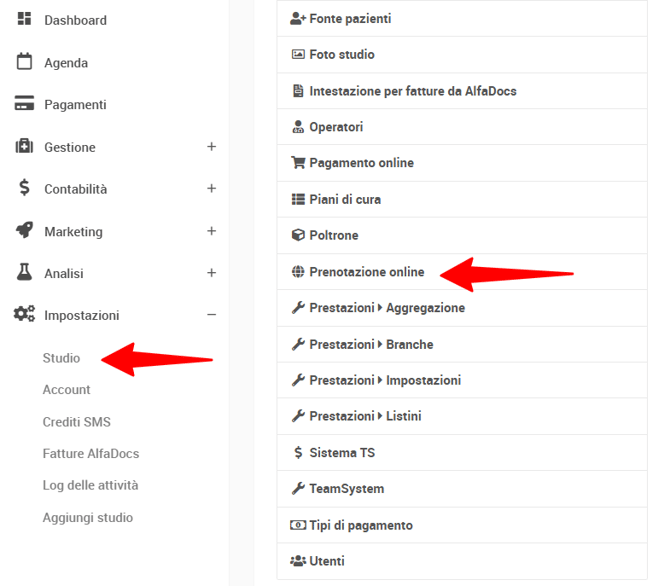The width and height of the screenshot is (670, 586).
Task: Click the Impostazioni gears icon
Action: [x=24, y=315]
